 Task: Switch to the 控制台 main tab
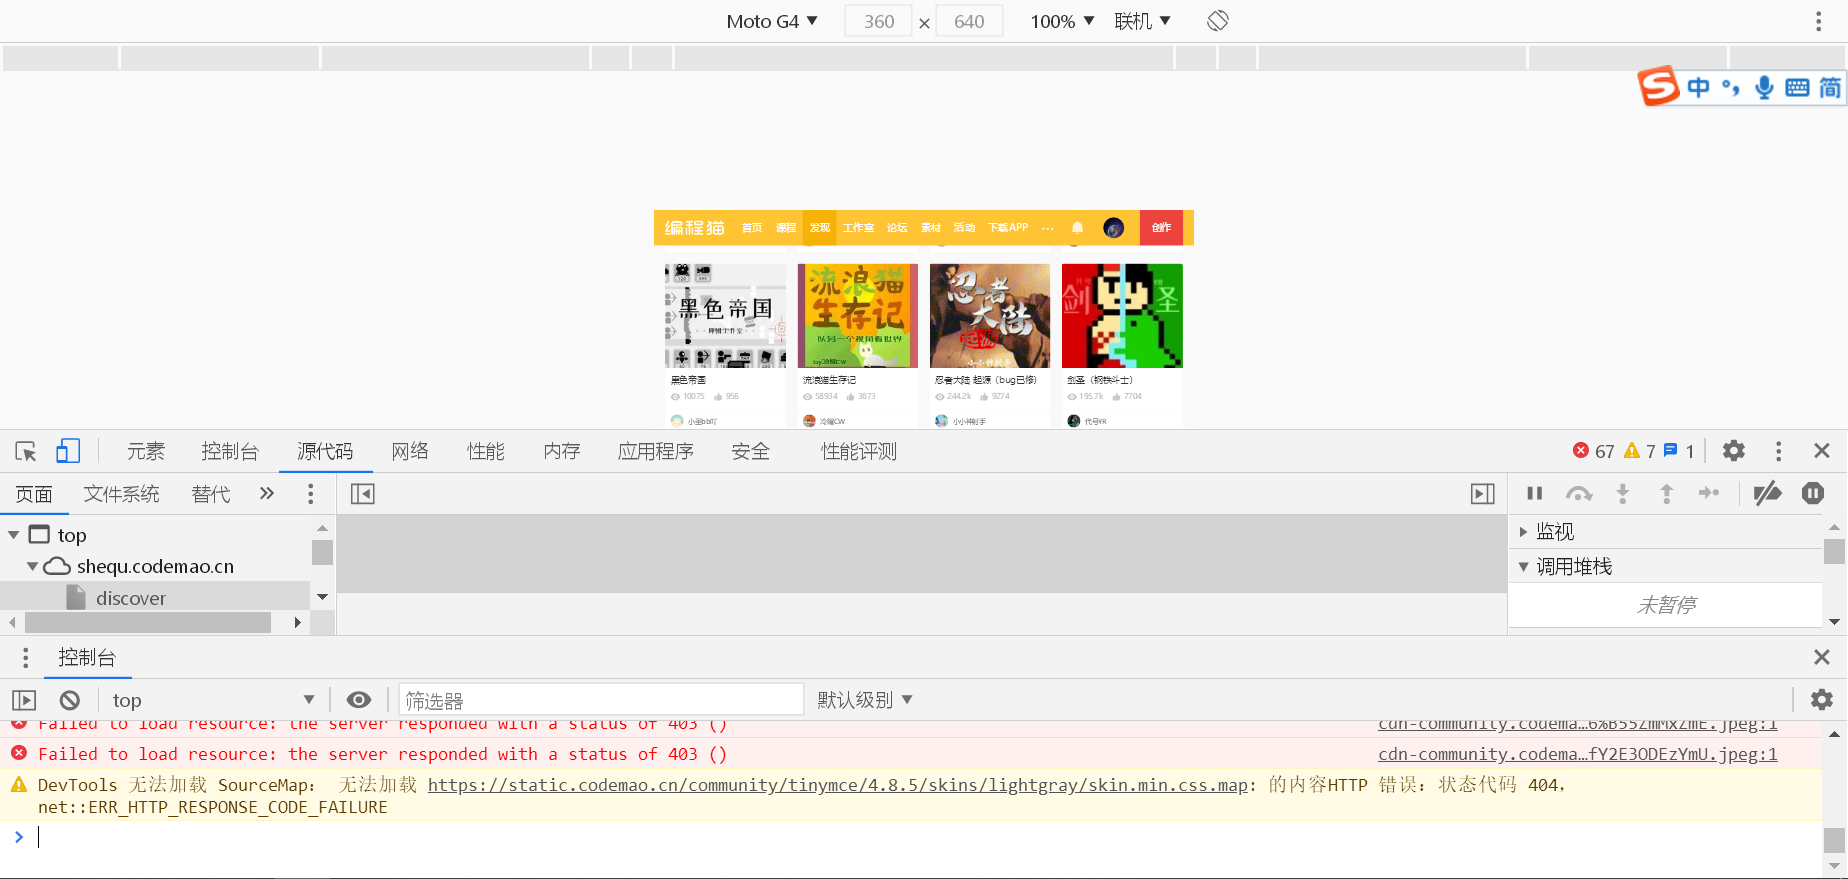click(x=230, y=451)
